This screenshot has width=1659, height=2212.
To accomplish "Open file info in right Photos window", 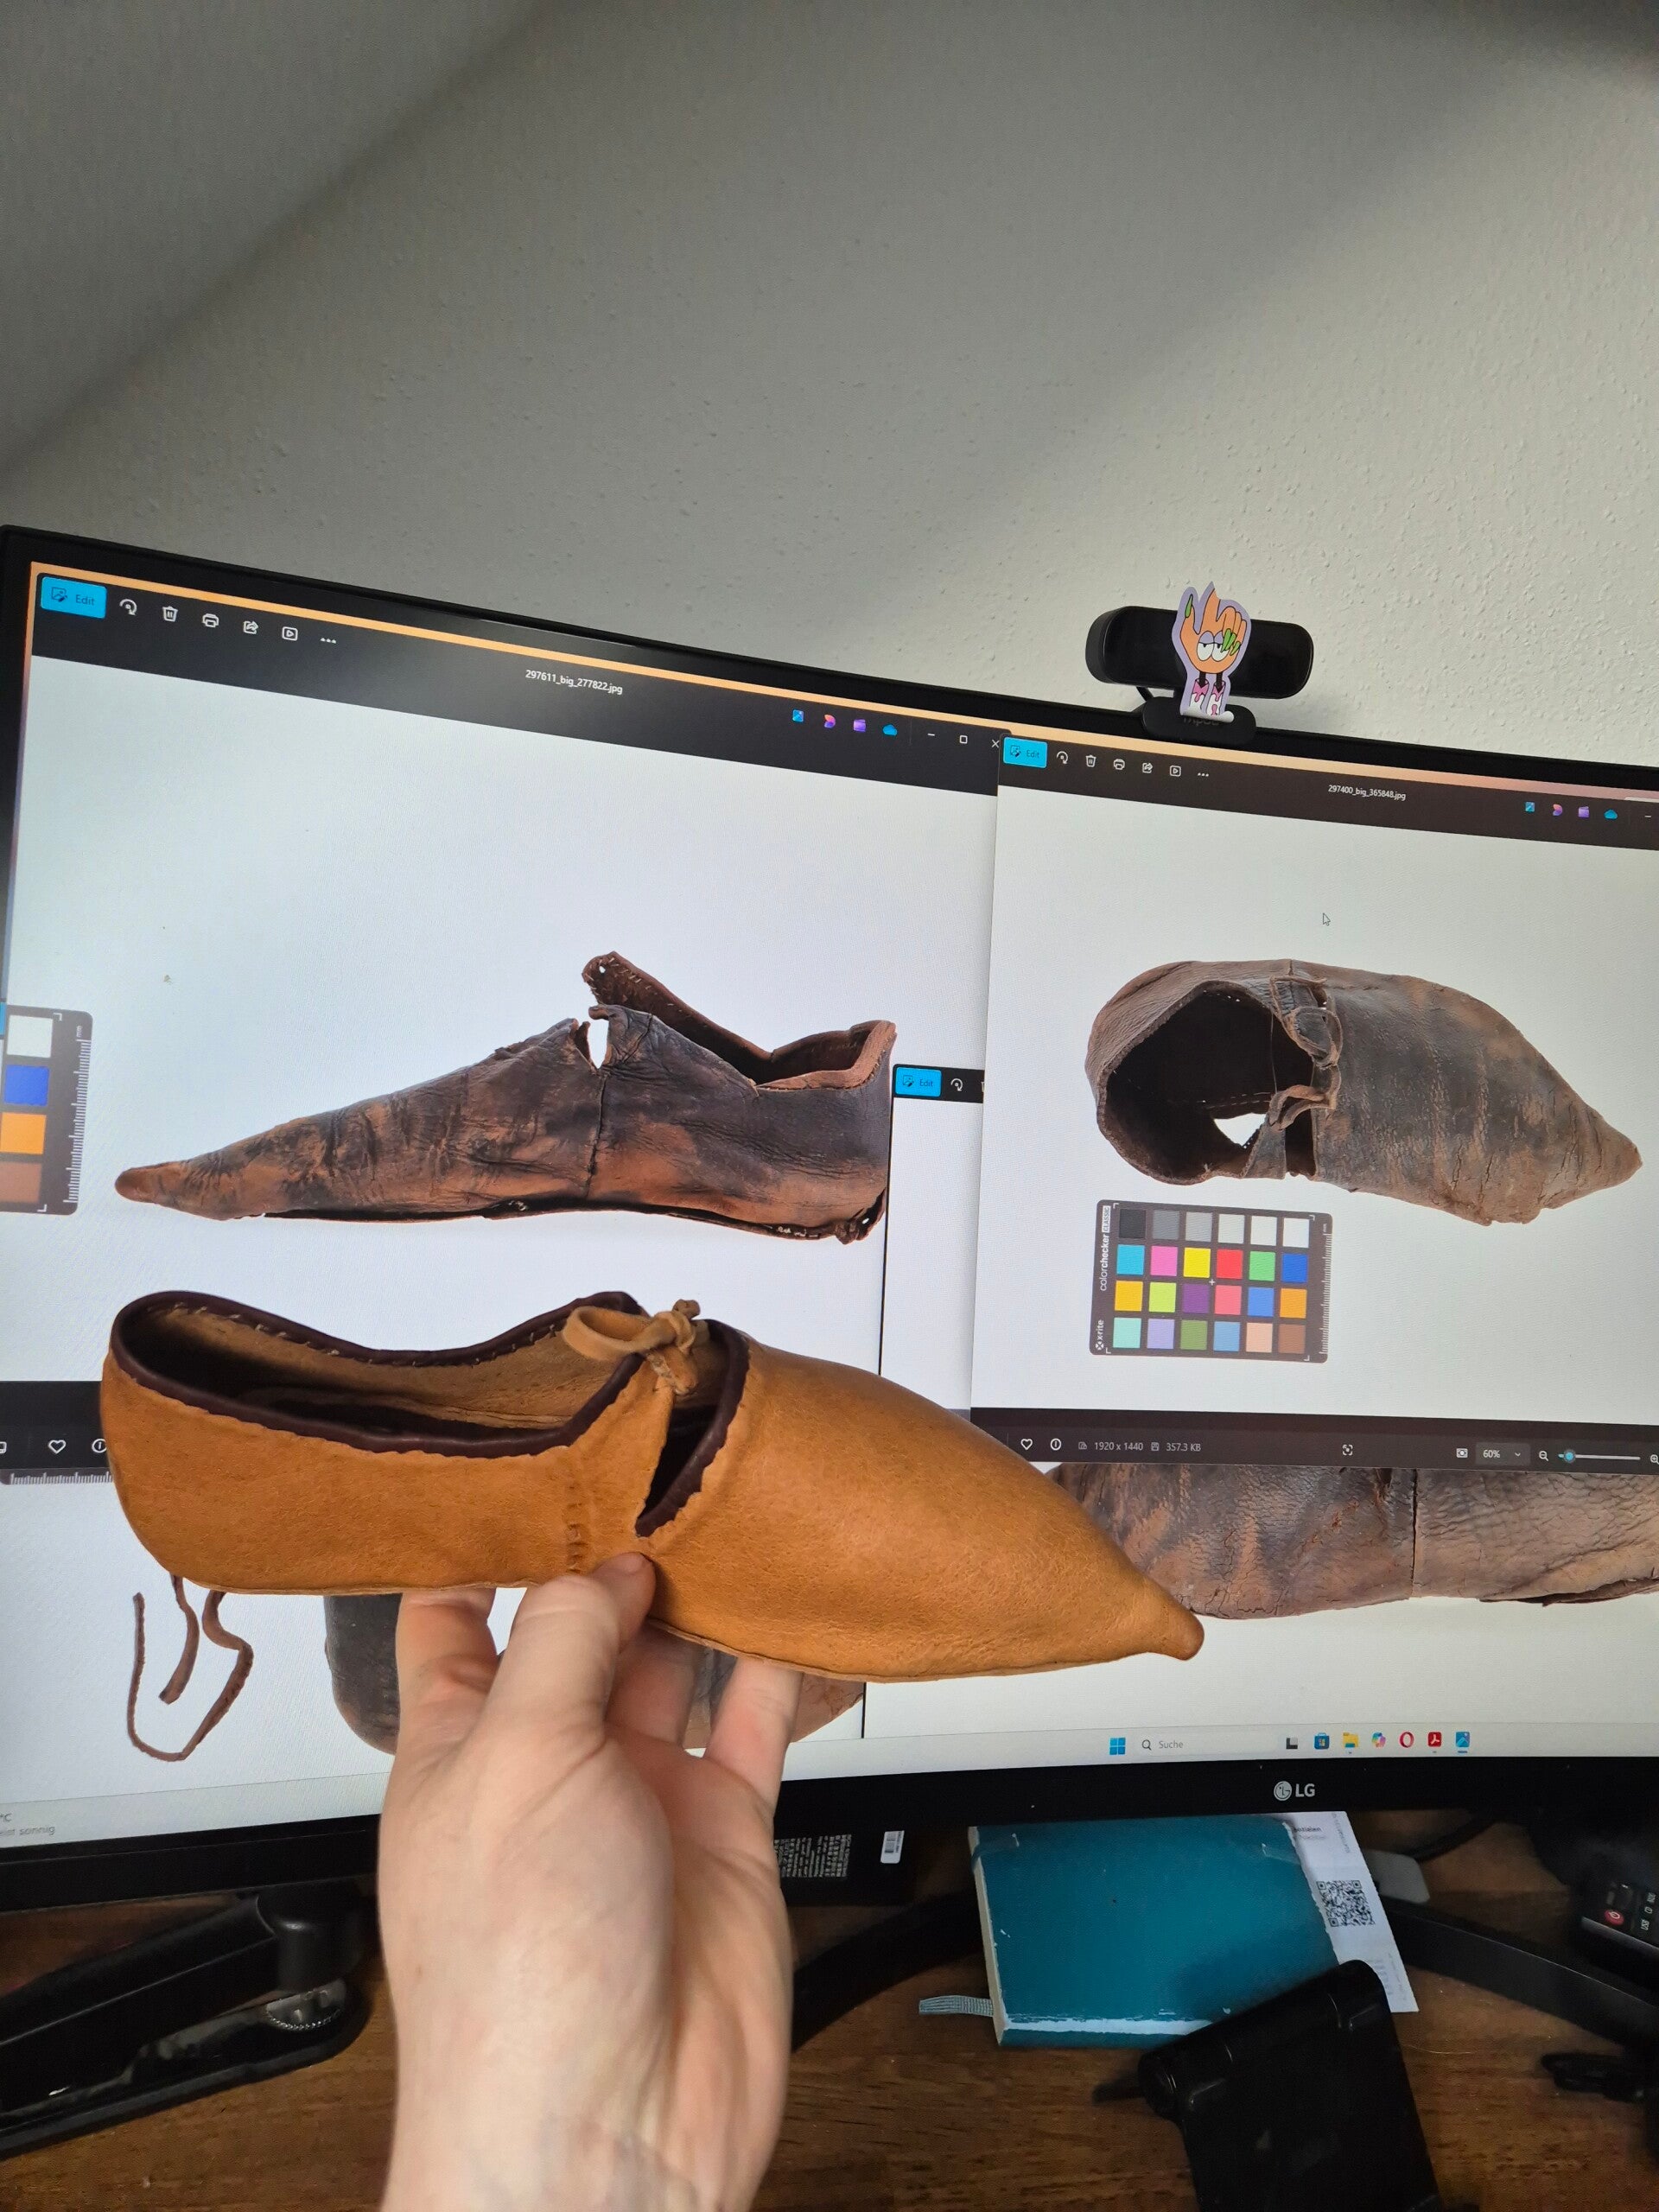I will click(x=1055, y=1445).
